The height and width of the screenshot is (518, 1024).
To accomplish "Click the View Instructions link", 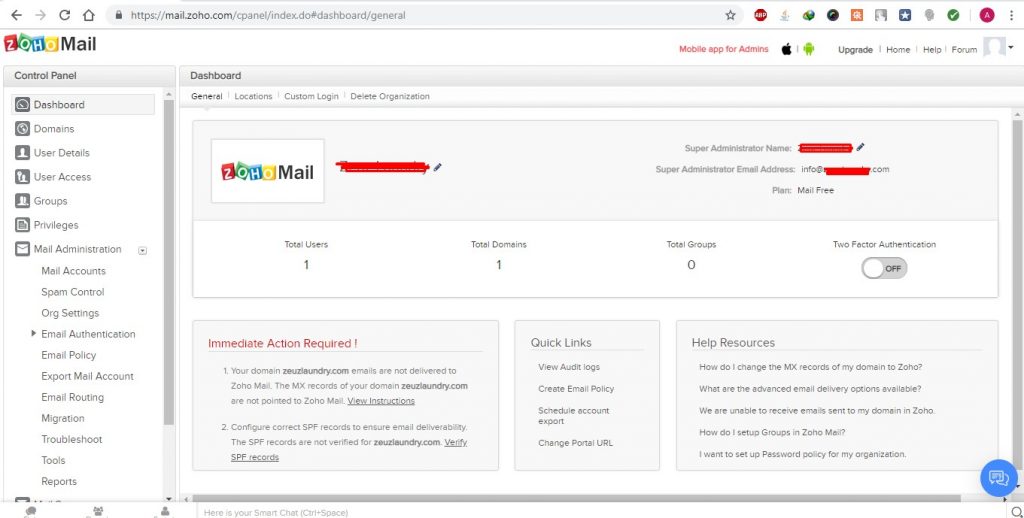I will pos(381,400).
